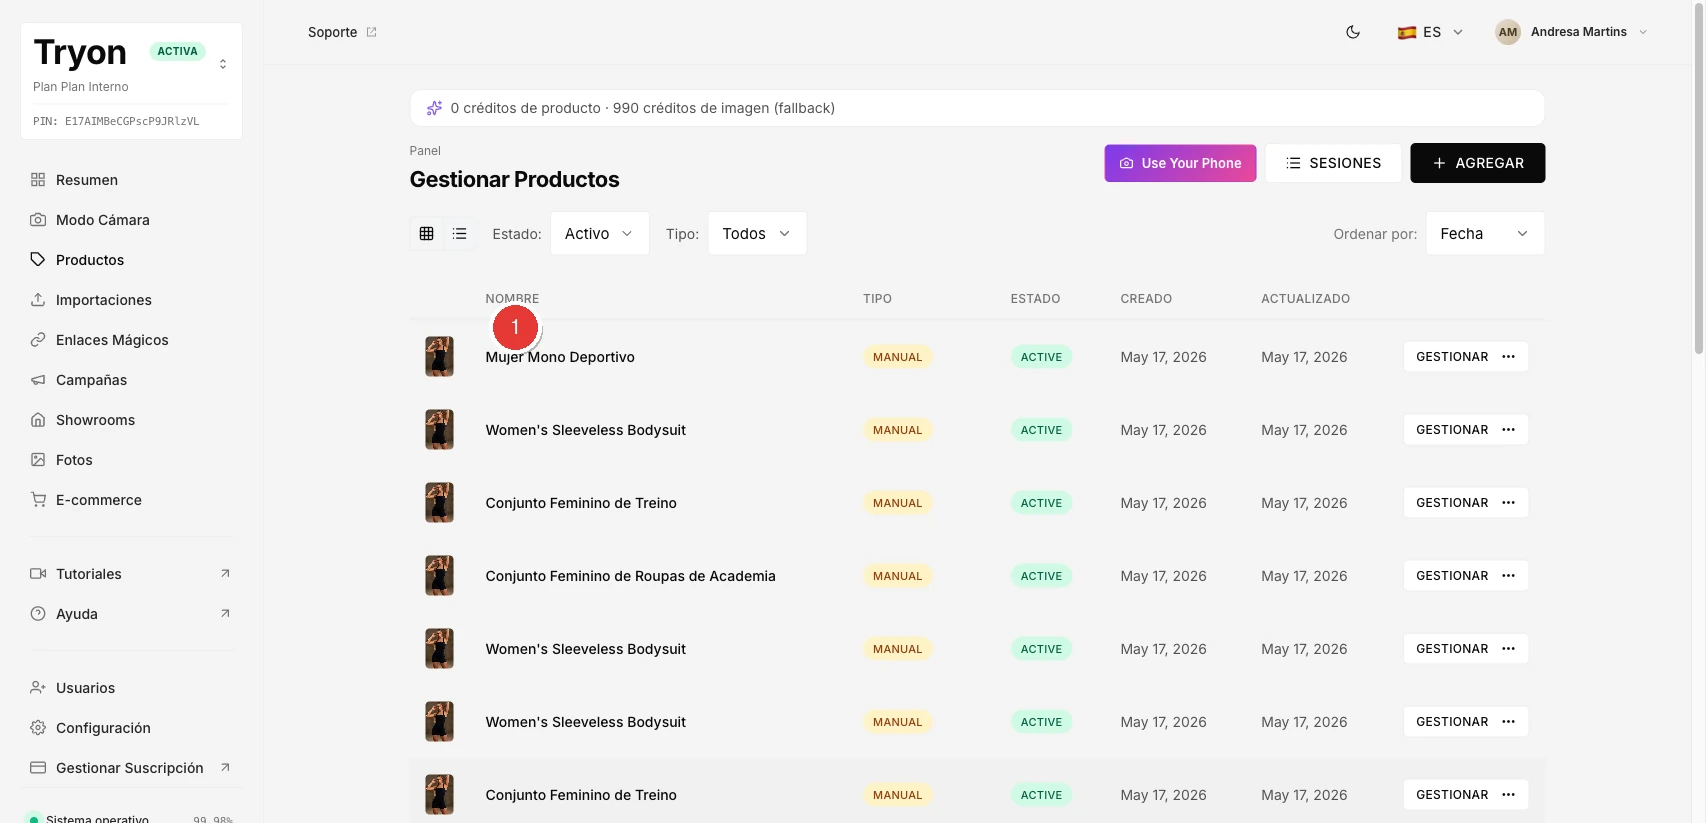Click the Ayuda question mark icon
Screen dimensions: 1706x823
click(38, 614)
